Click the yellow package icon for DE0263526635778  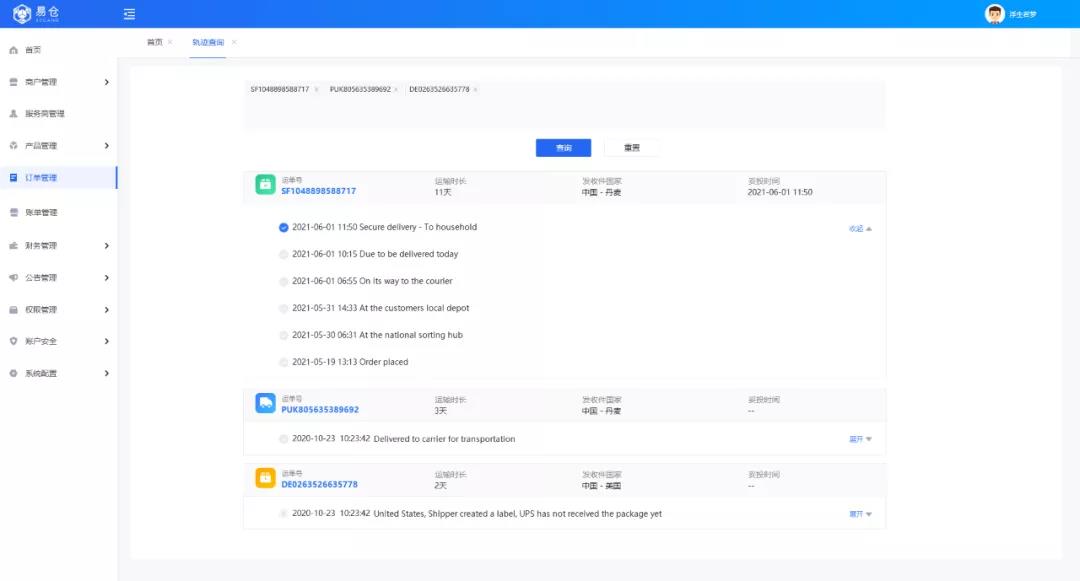pos(265,478)
